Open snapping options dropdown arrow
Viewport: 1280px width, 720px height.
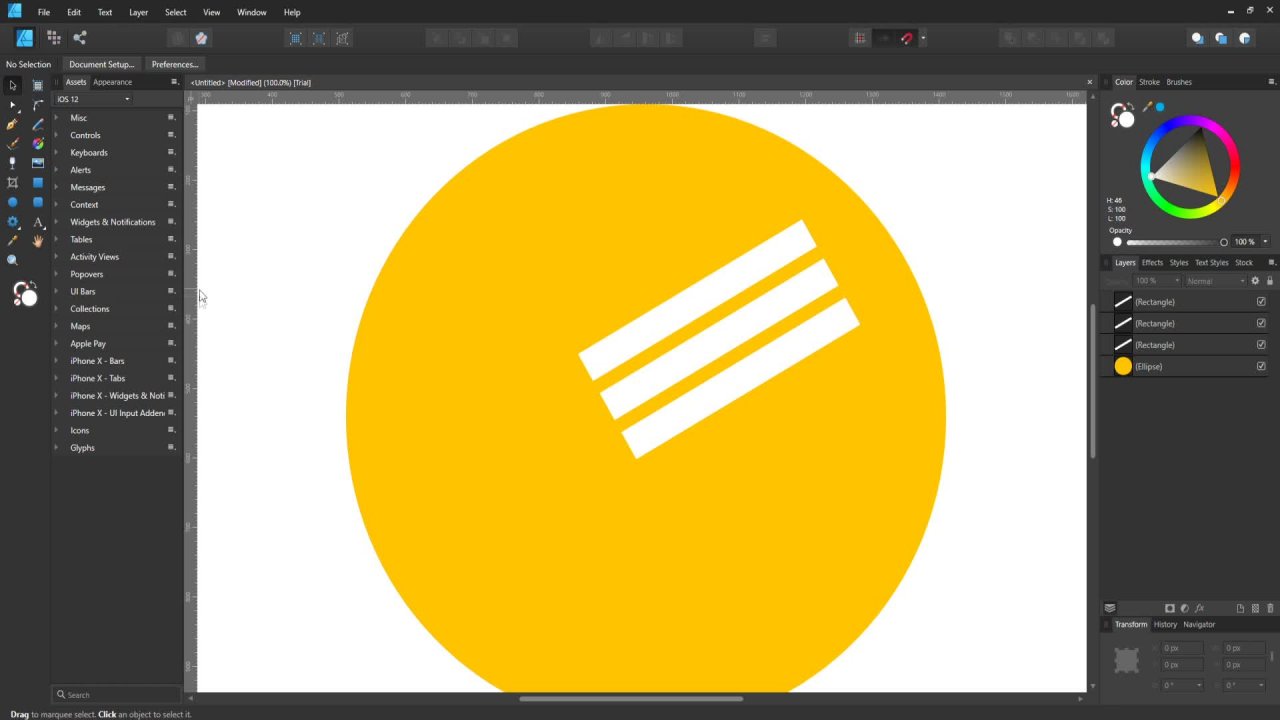(923, 38)
